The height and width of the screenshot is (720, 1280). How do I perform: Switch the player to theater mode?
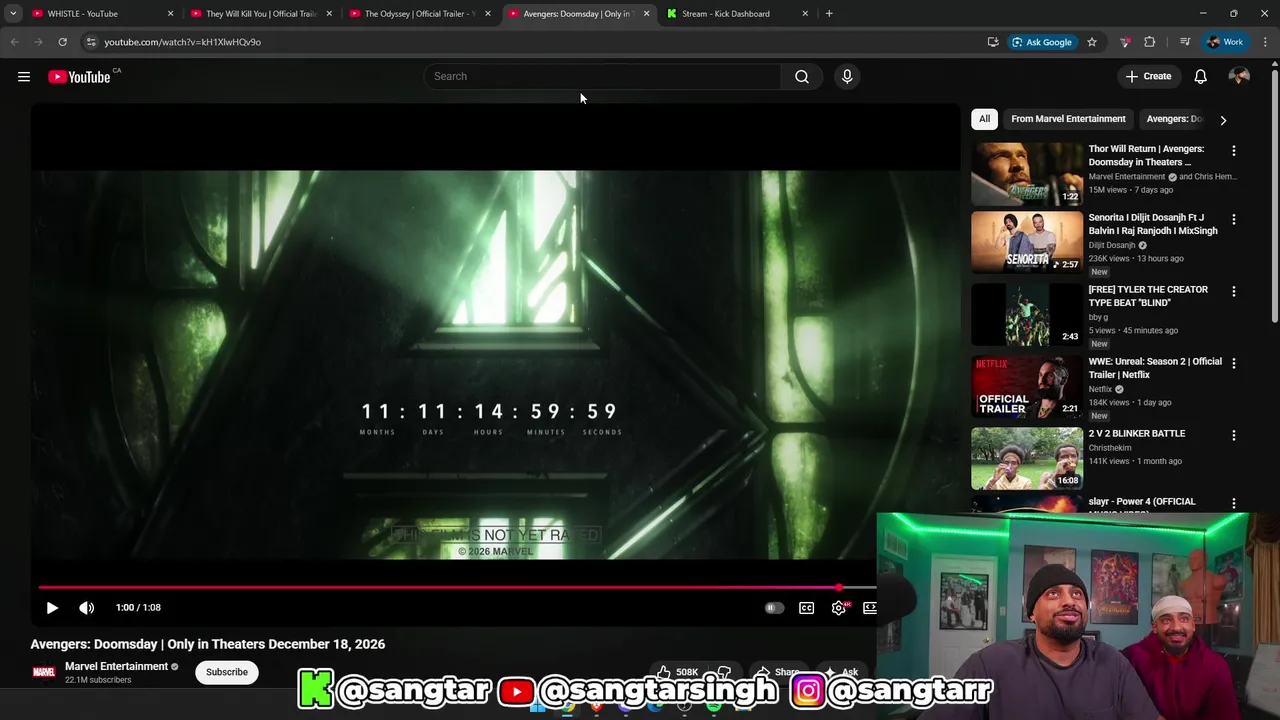(870, 607)
